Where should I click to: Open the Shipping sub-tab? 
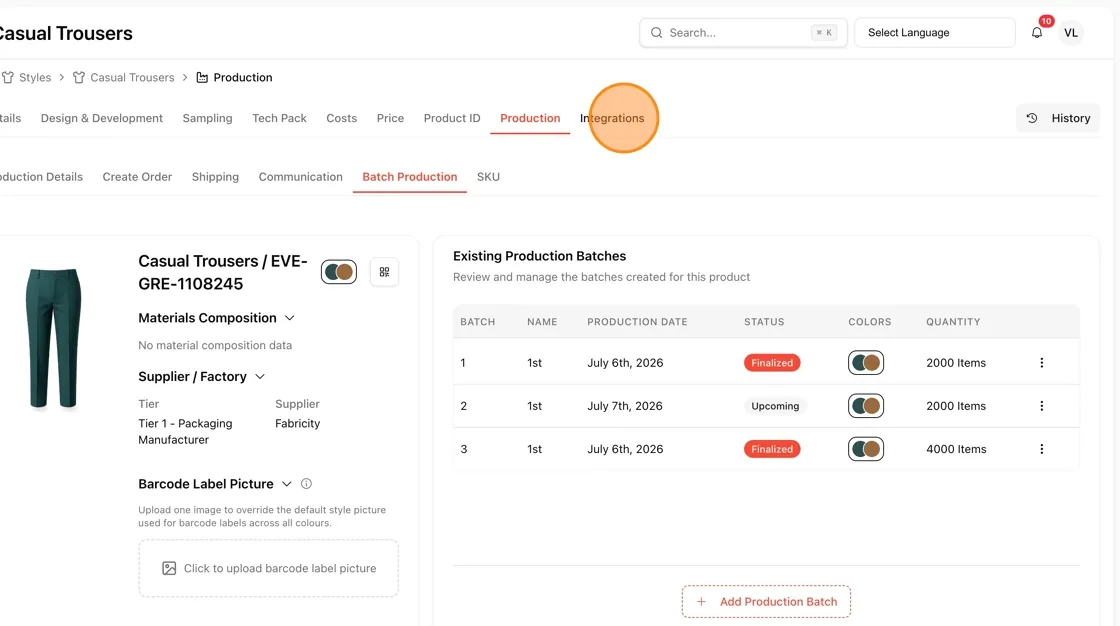pos(215,177)
